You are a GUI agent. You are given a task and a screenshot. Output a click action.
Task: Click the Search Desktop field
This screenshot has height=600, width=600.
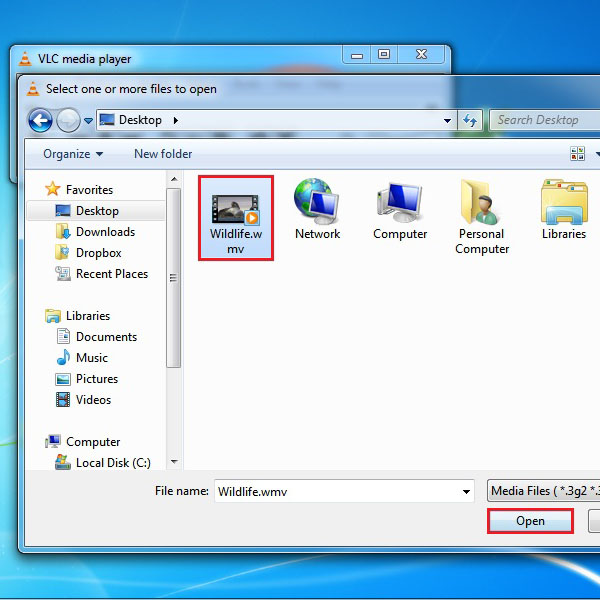(545, 120)
